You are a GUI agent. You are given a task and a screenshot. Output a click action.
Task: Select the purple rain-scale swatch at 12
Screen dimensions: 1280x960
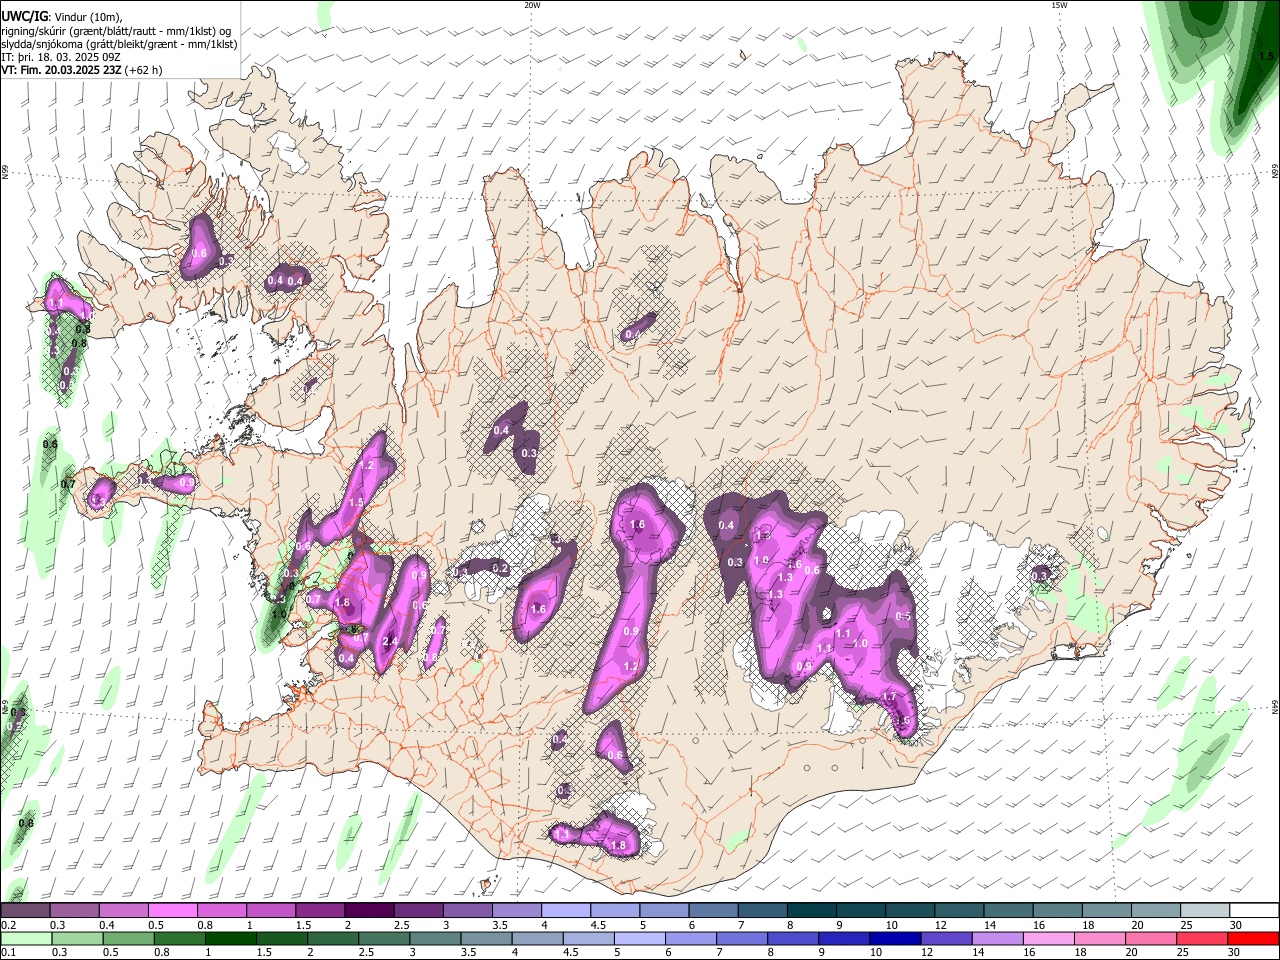pos(946,938)
